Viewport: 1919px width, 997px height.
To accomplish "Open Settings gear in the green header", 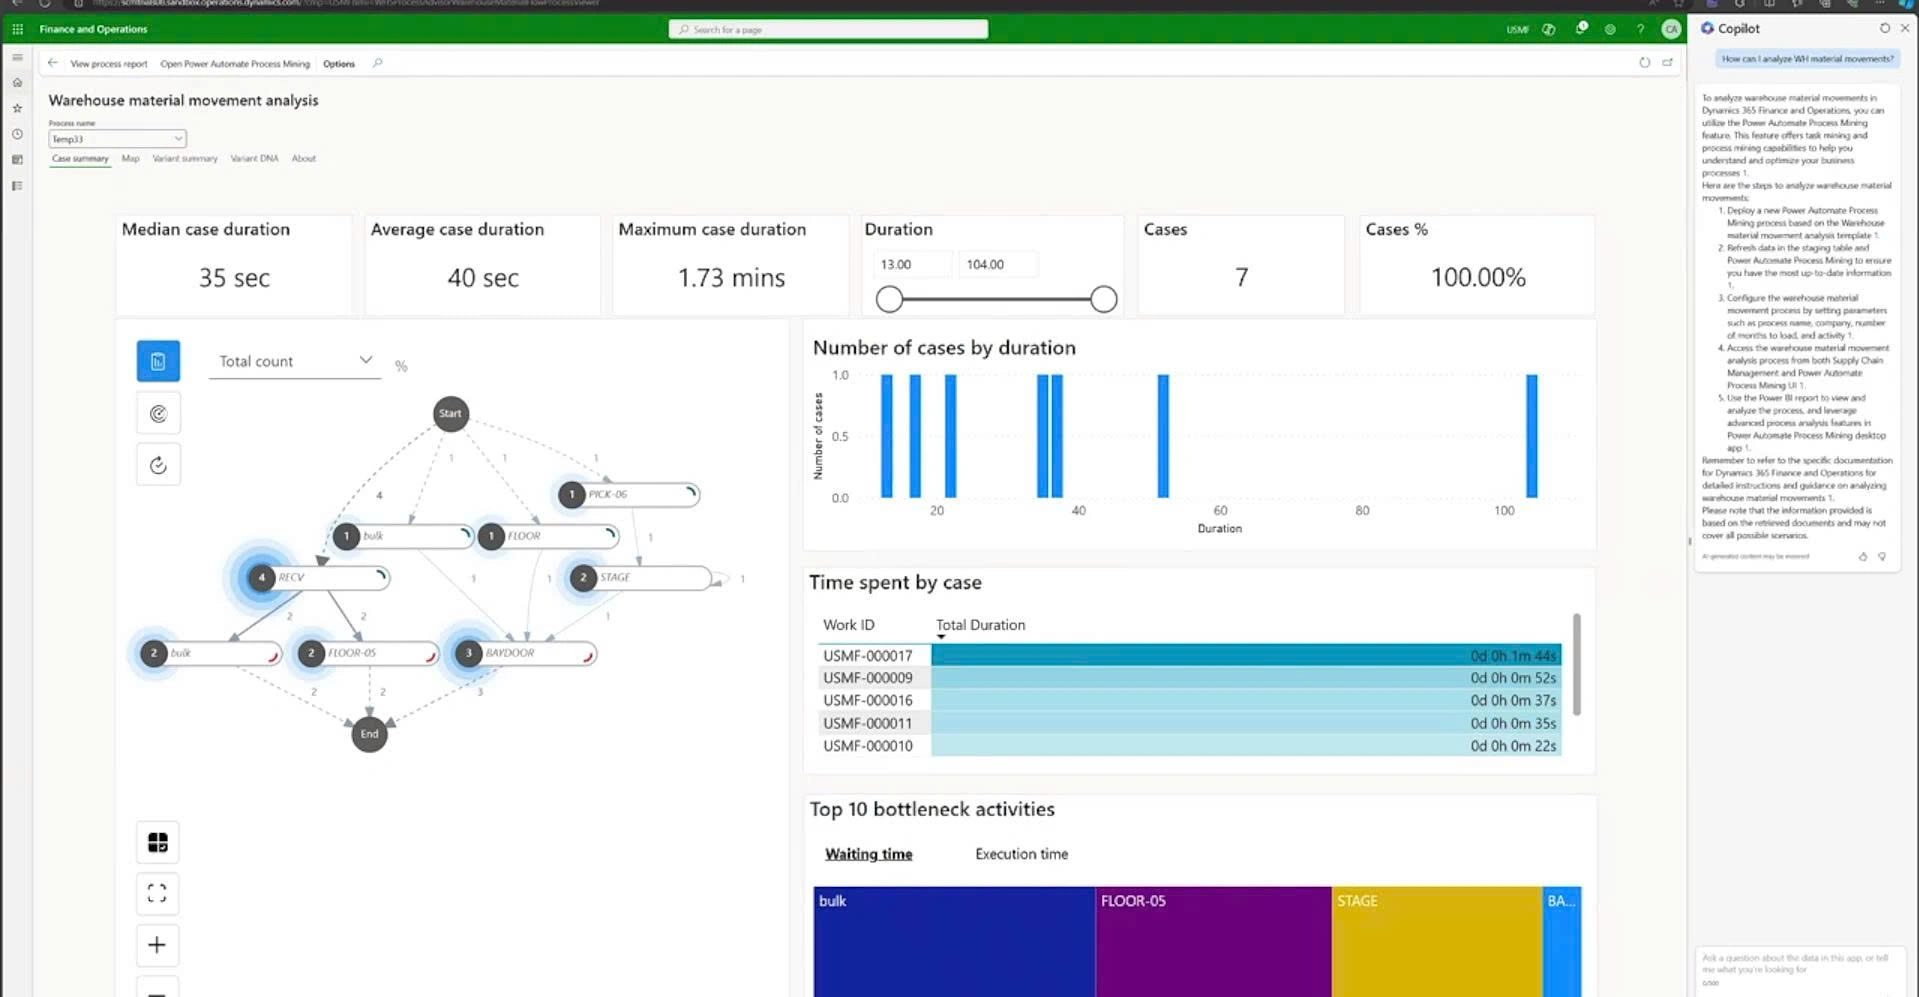I will pyautogui.click(x=1610, y=29).
